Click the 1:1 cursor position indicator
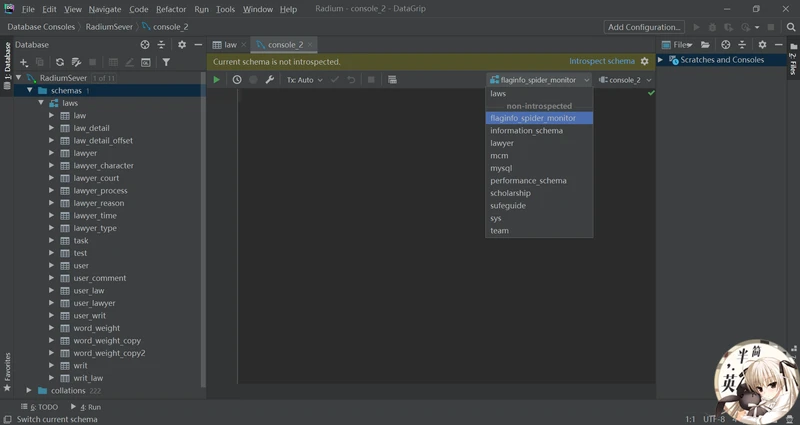The image size is (800, 425). [x=690, y=419]
